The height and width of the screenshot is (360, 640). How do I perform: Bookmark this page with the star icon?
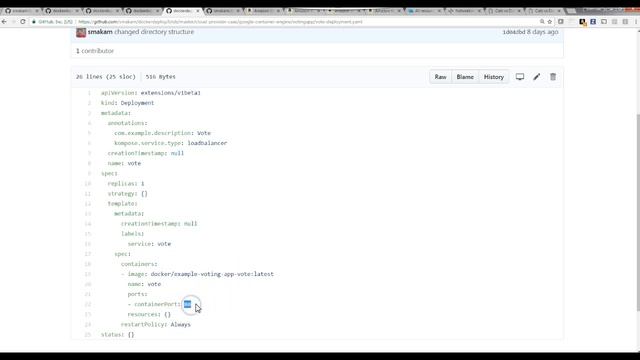click(550, 22)
